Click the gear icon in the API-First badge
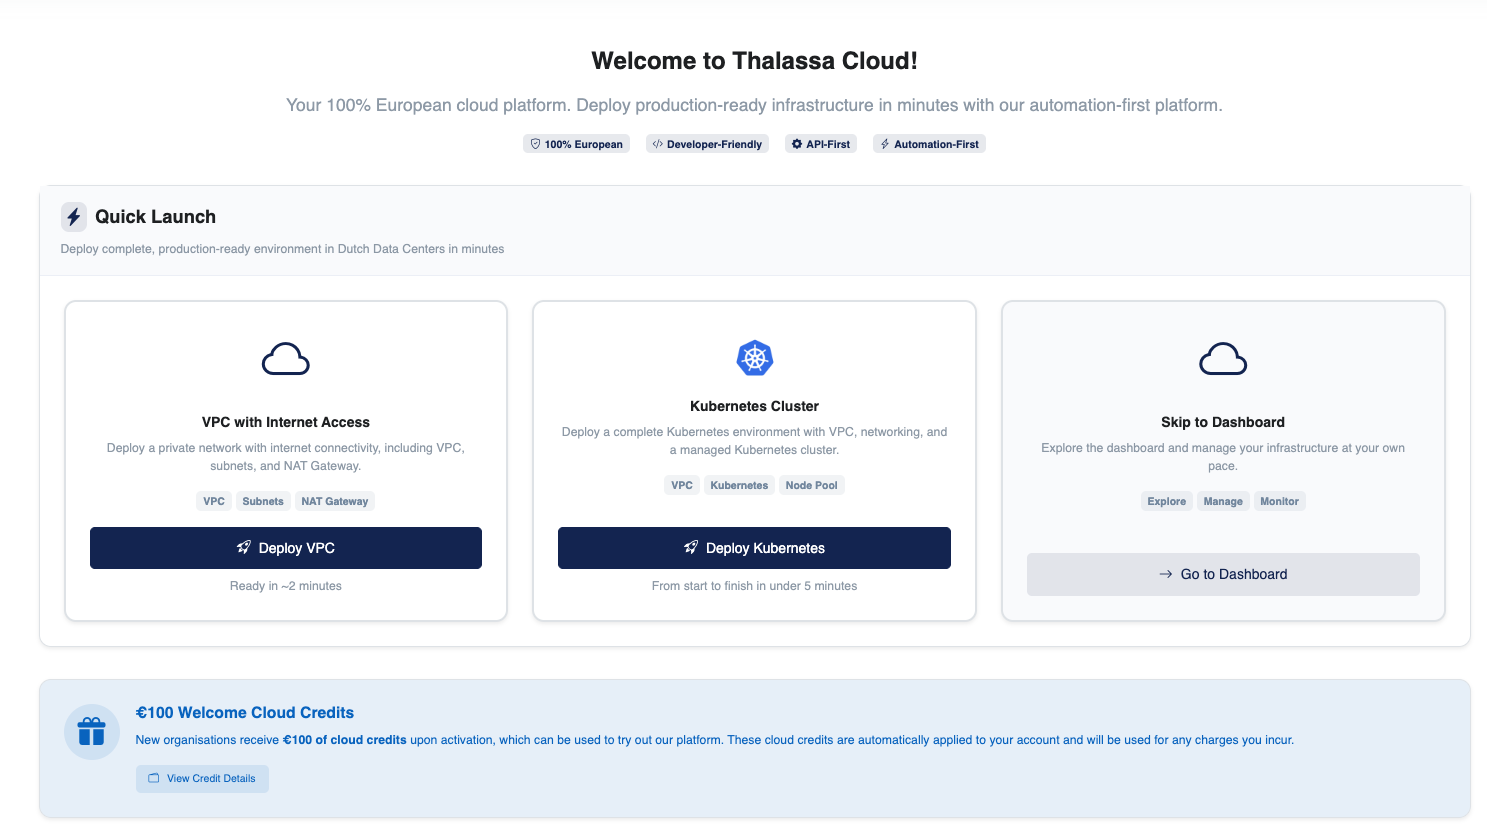Screen dimensions: 1487x836 [x=795, y=143]
